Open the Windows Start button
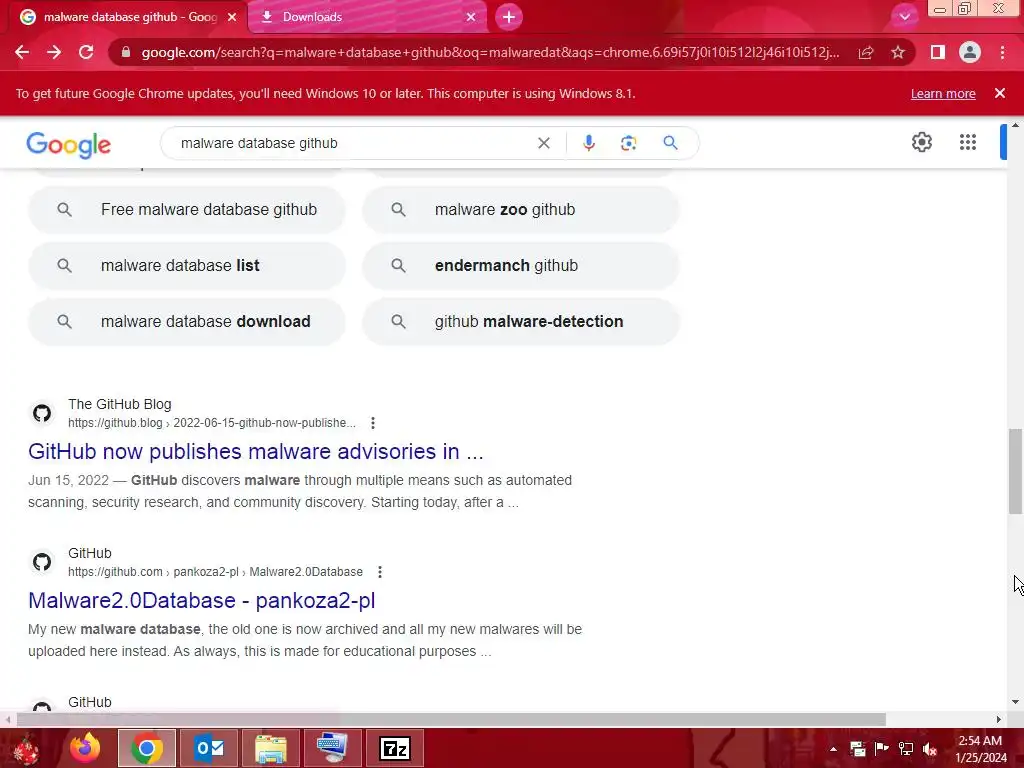The image size is (1024, 768). pyautogui.click(x=26, y=748)
